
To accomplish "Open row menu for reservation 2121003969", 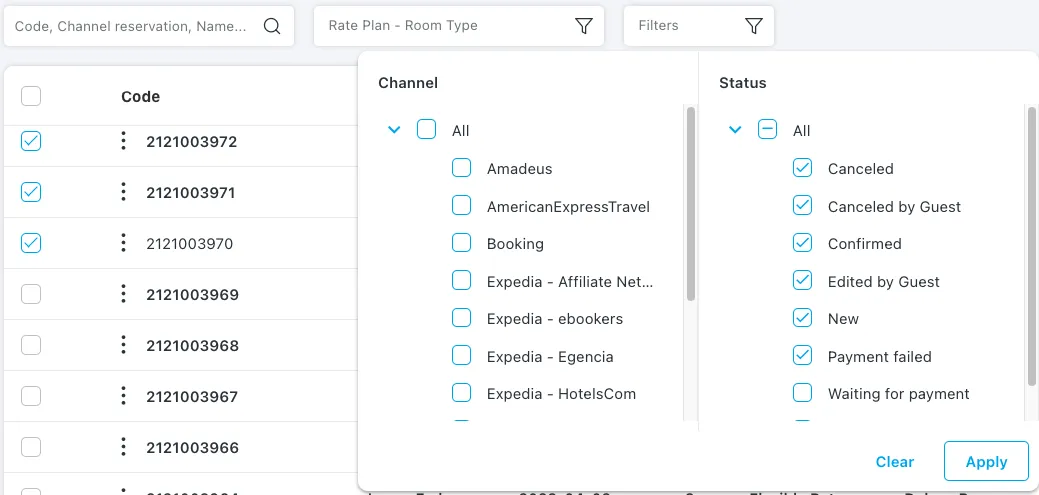I will pos(123,294).
